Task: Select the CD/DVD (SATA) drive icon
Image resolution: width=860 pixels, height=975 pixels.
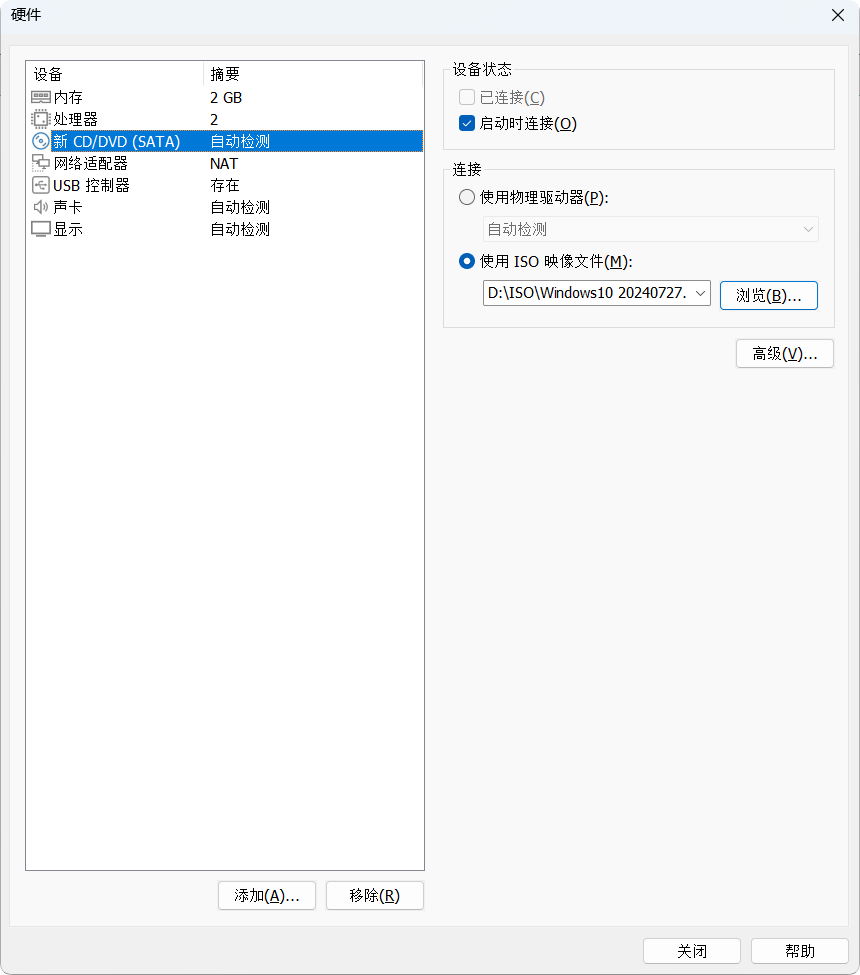Action: 40,141
